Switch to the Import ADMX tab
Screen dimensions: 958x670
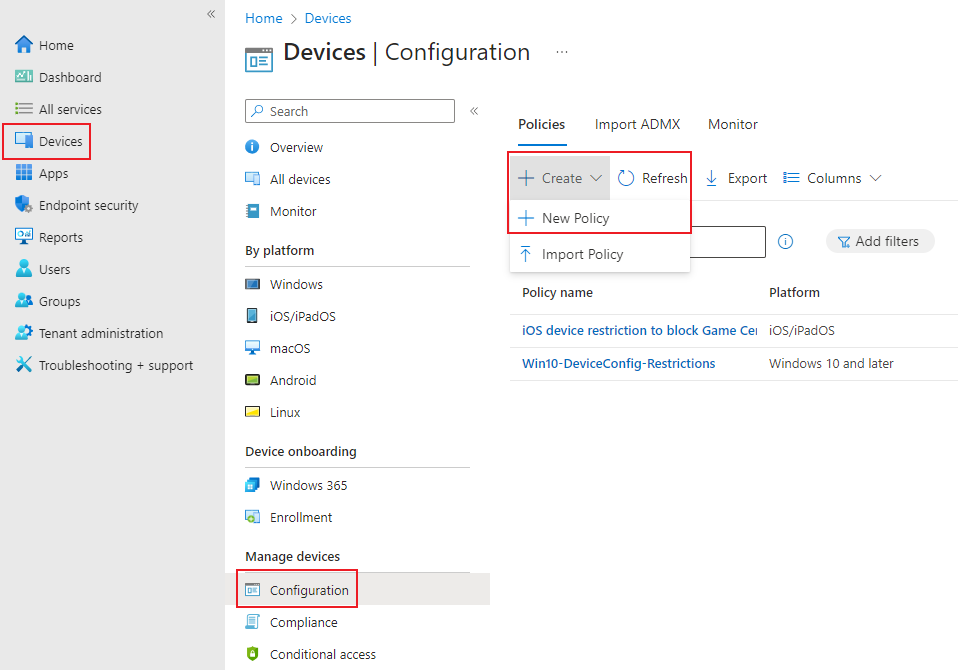(637, 124)
